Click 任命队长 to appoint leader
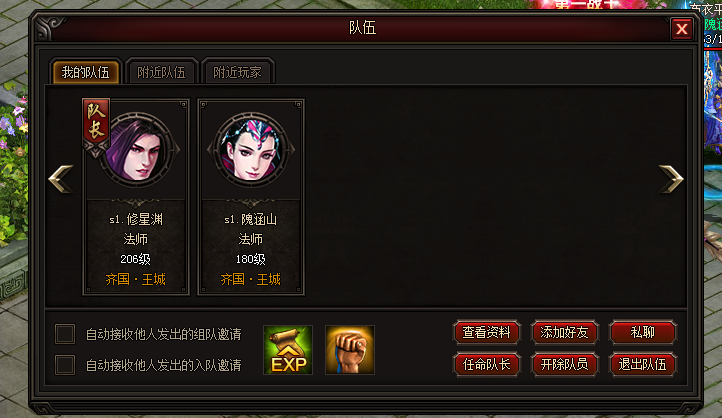Screen dimensions: 722x418 (x=486, y=365)
